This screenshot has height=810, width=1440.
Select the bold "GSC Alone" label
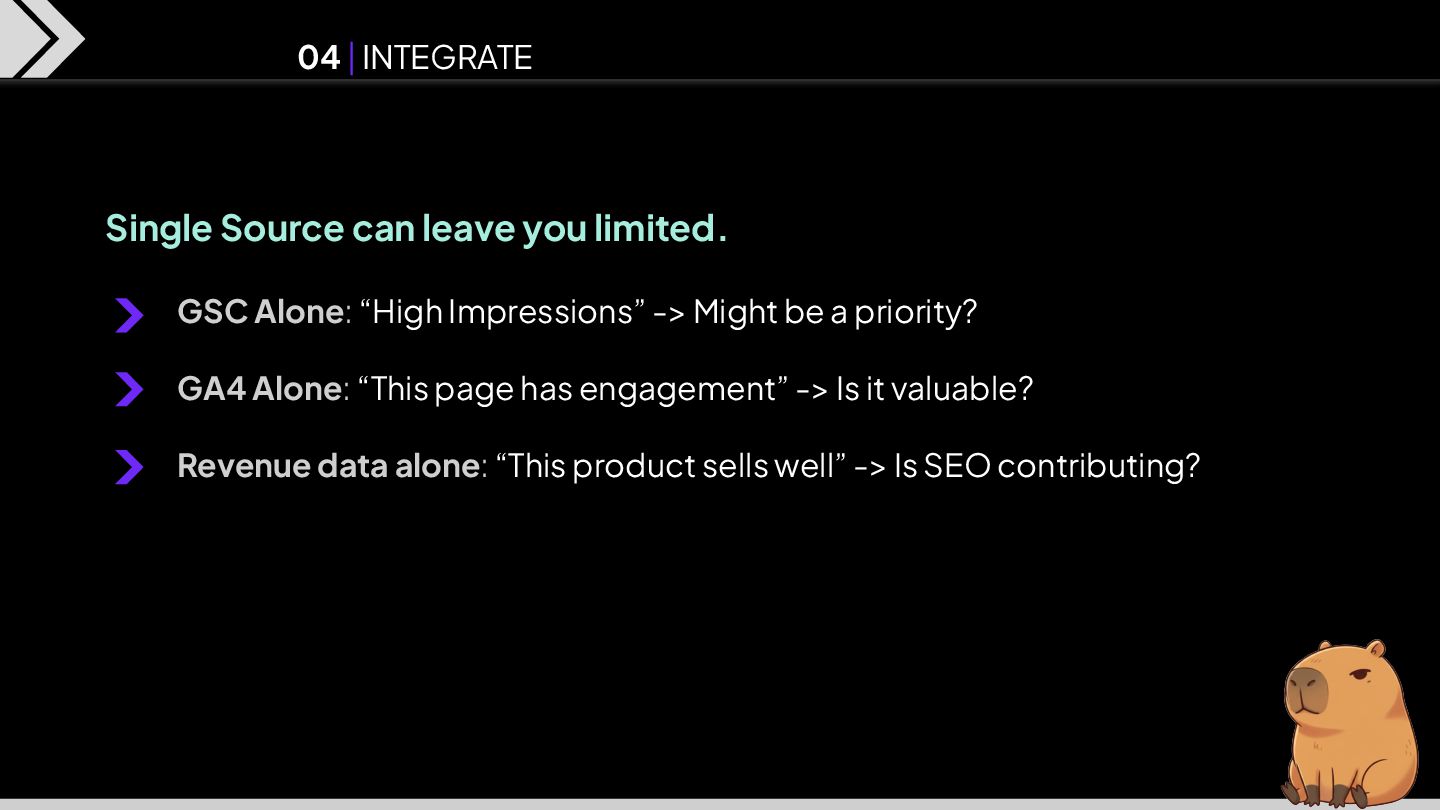[260, 312]
